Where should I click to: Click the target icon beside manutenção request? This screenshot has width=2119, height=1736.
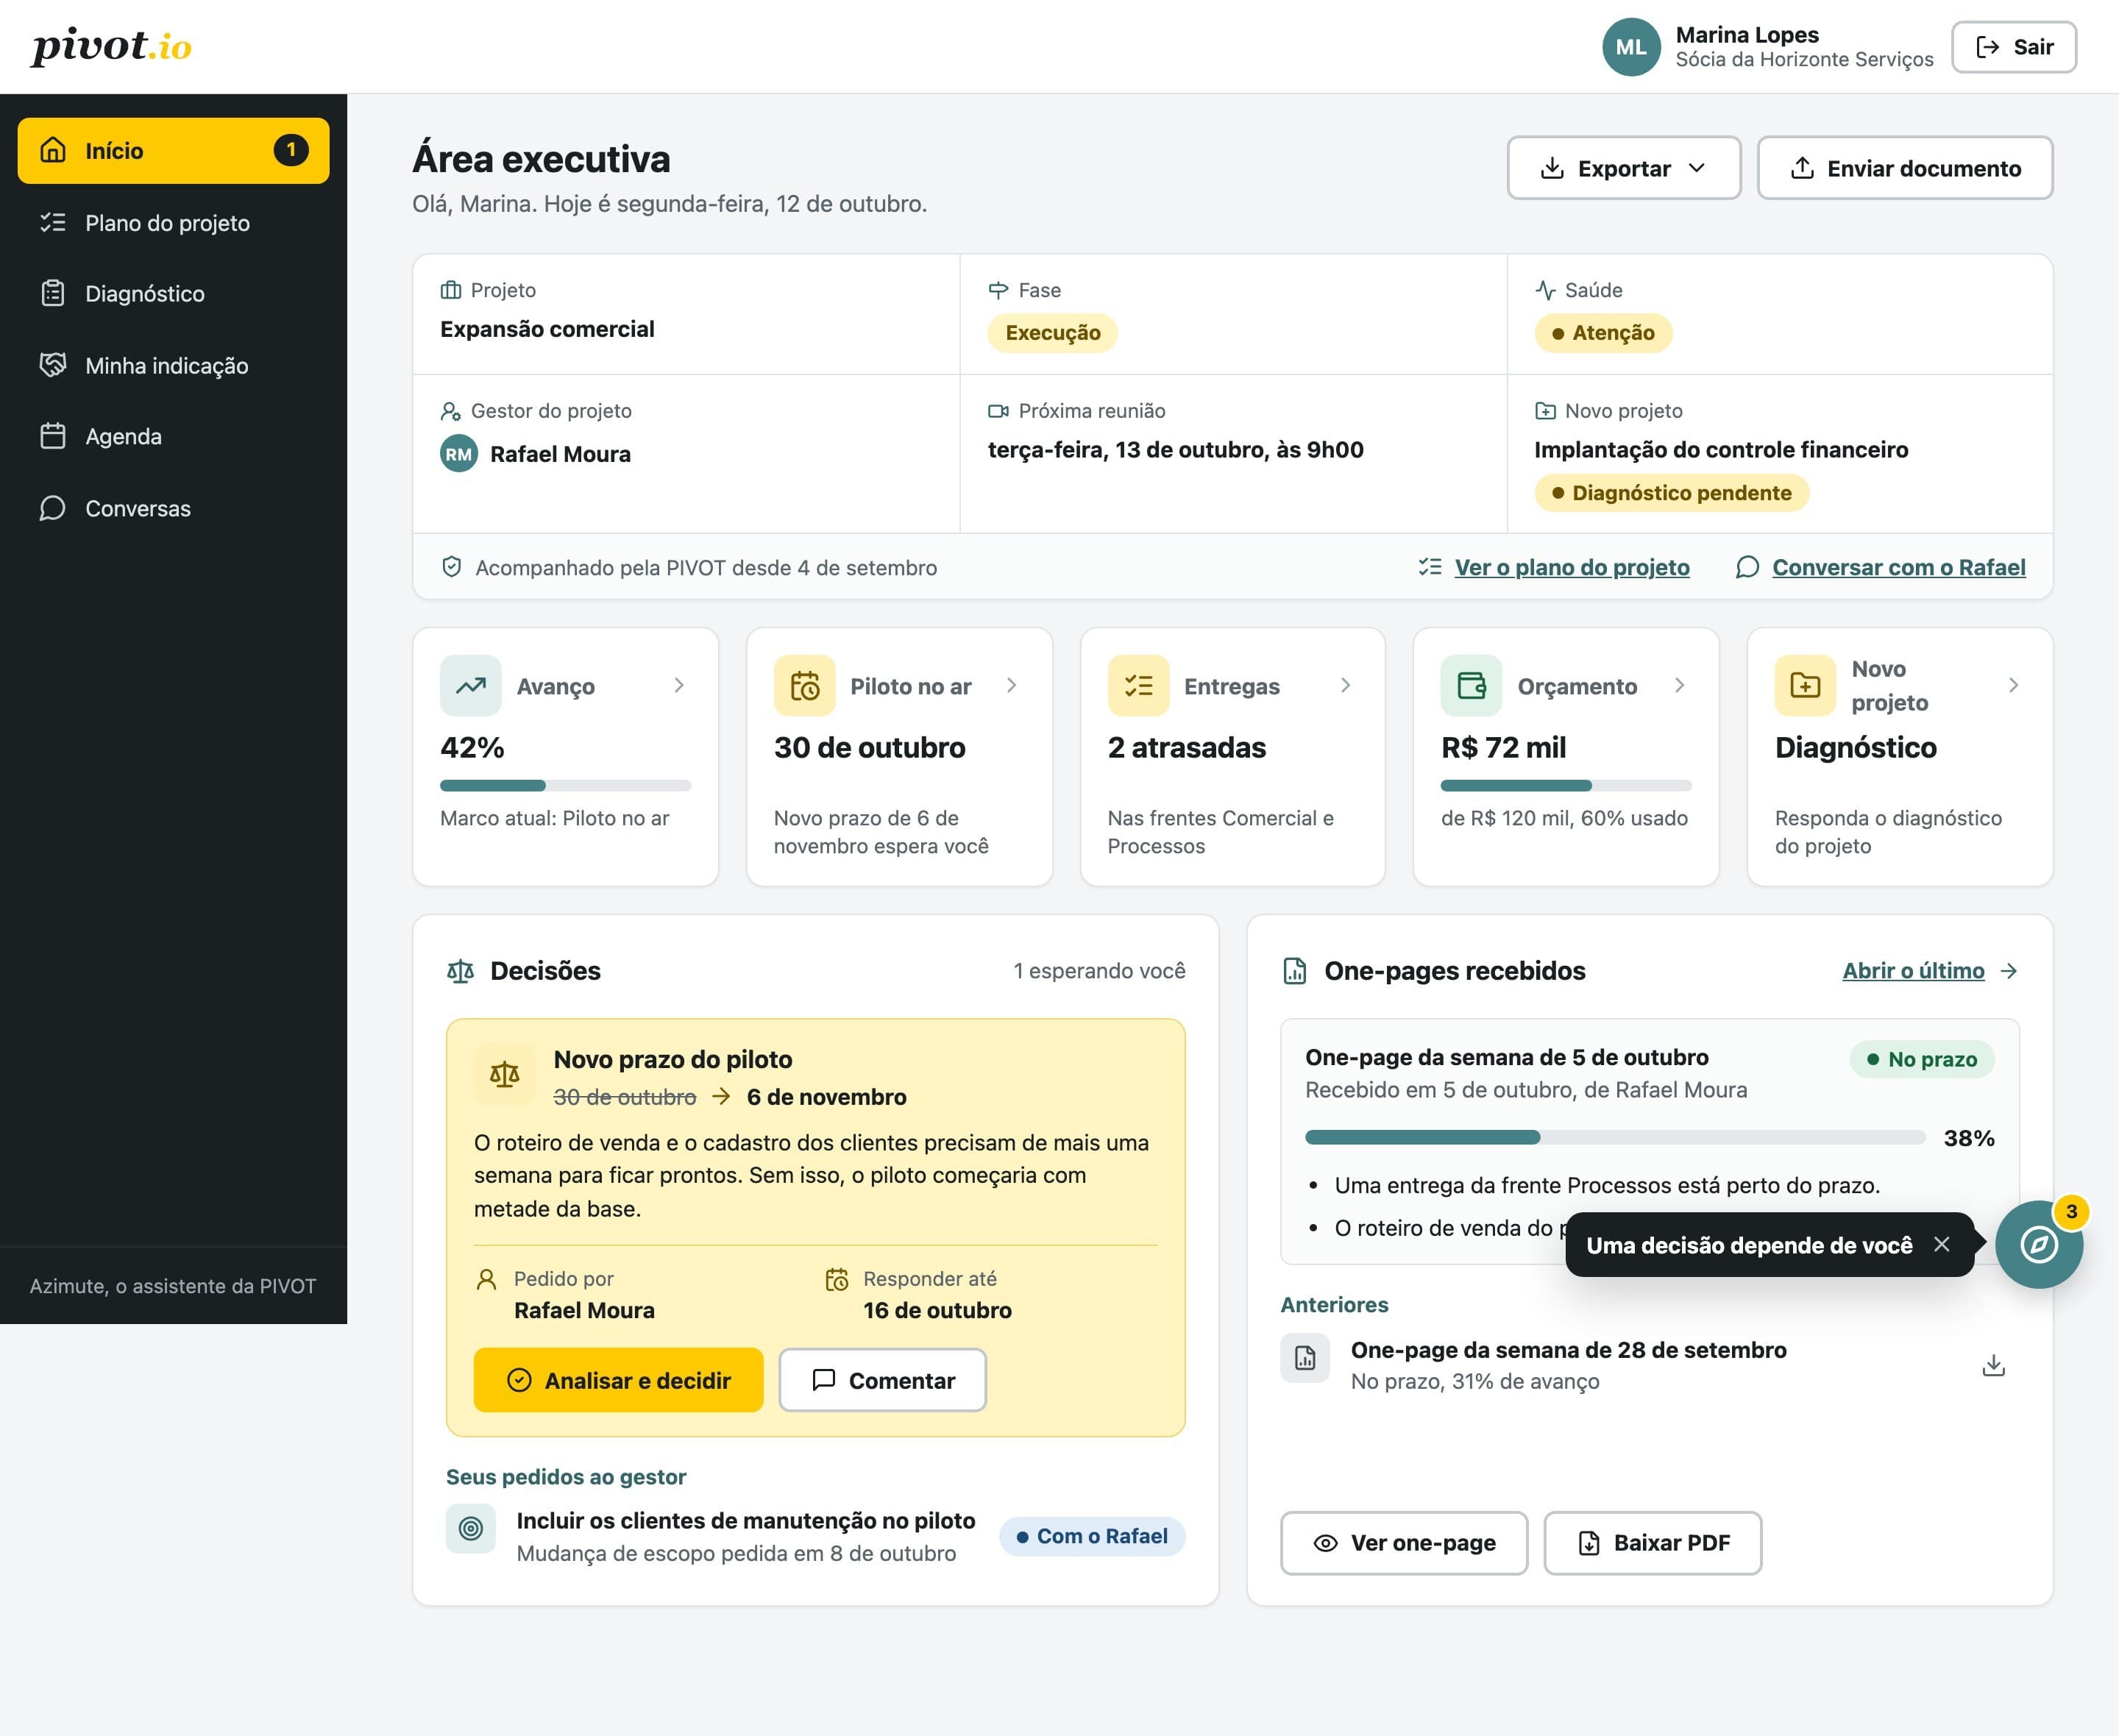tap(471, 1528)
